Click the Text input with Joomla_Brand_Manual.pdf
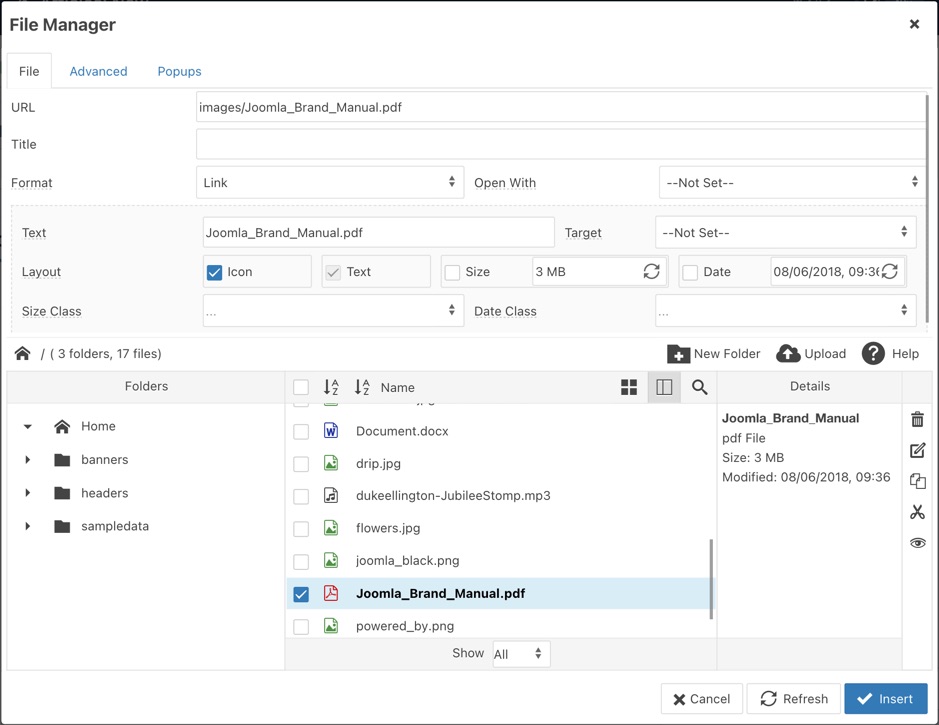939x725 pixels. tap(378, 232)
